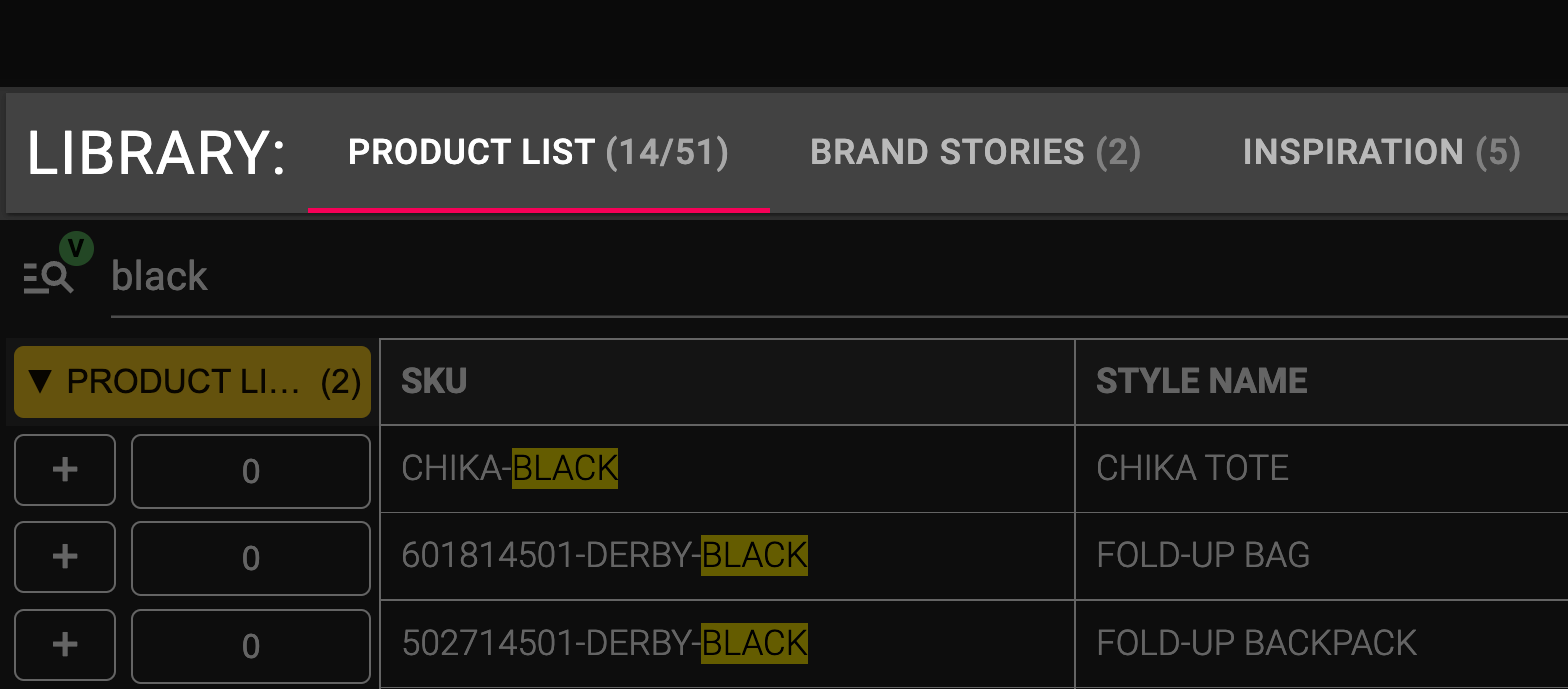Open the advanced search filter icon

click(48, 277)
